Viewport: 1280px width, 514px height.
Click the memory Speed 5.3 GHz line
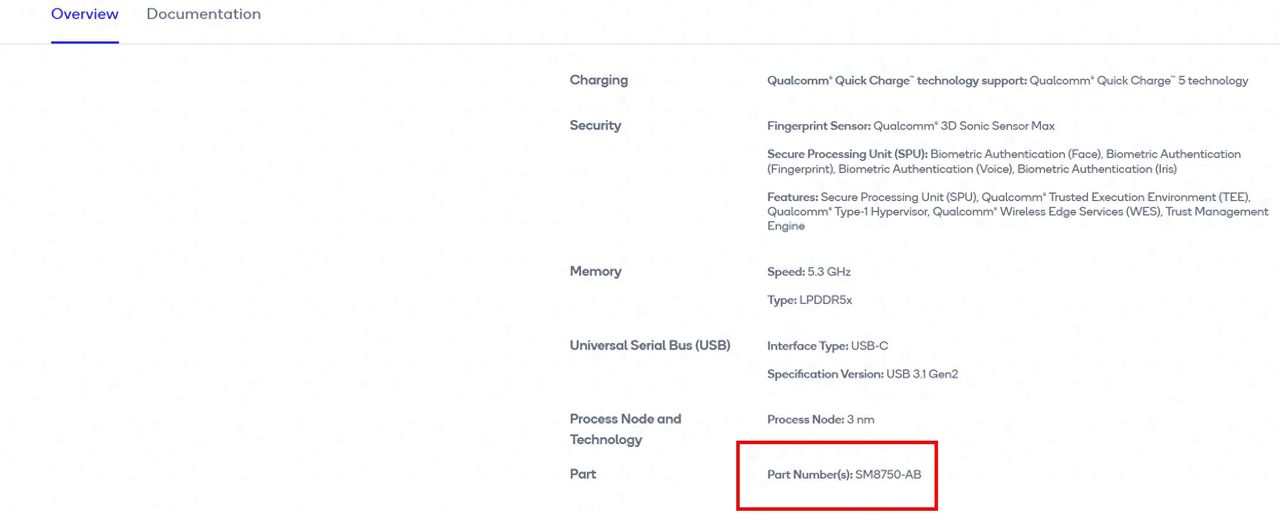[809, 272]
